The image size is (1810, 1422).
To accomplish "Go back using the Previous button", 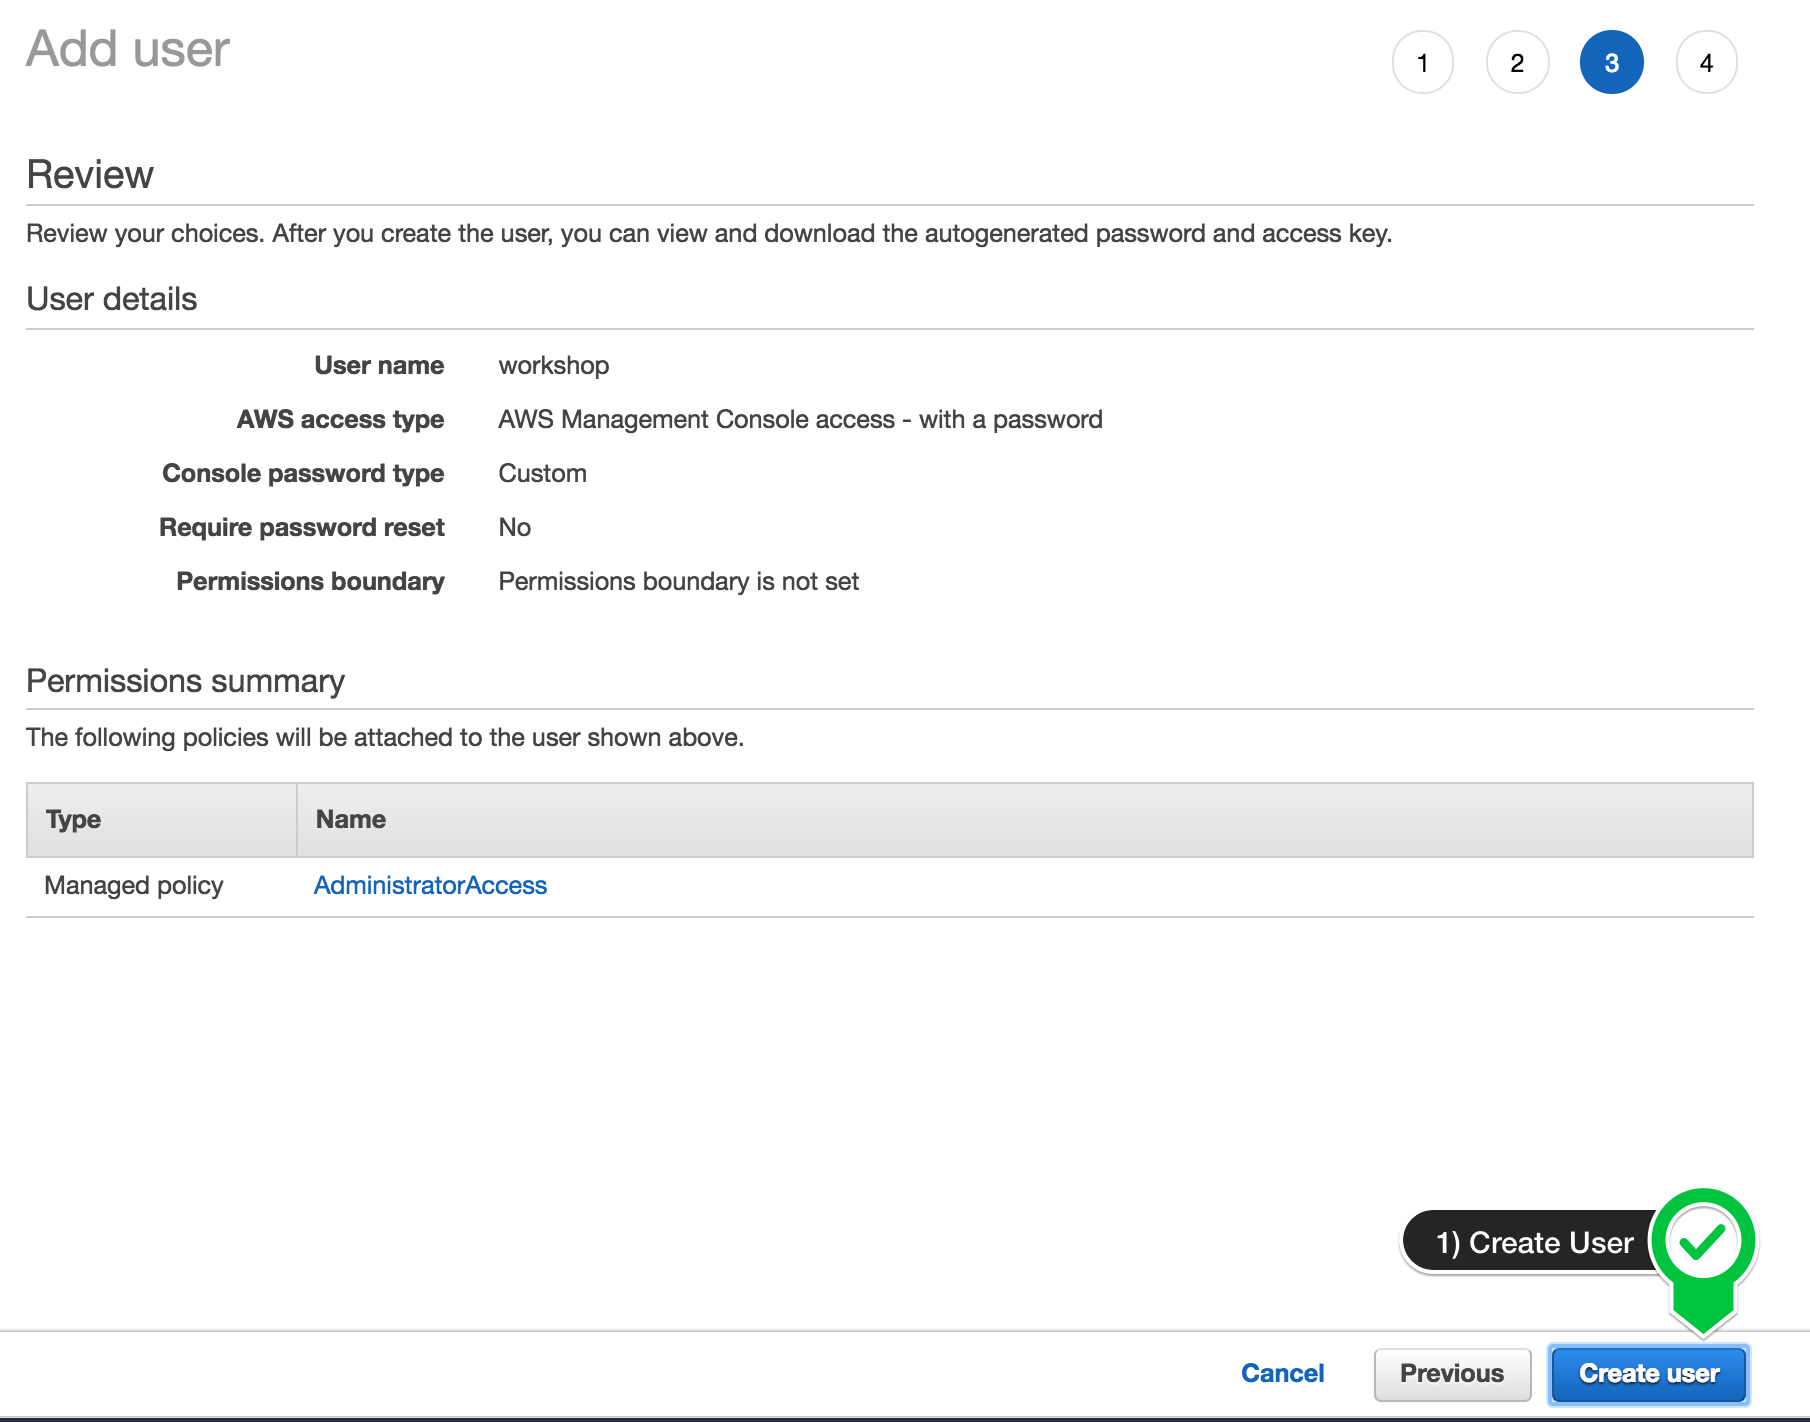I will [x=1452, y=1373].
